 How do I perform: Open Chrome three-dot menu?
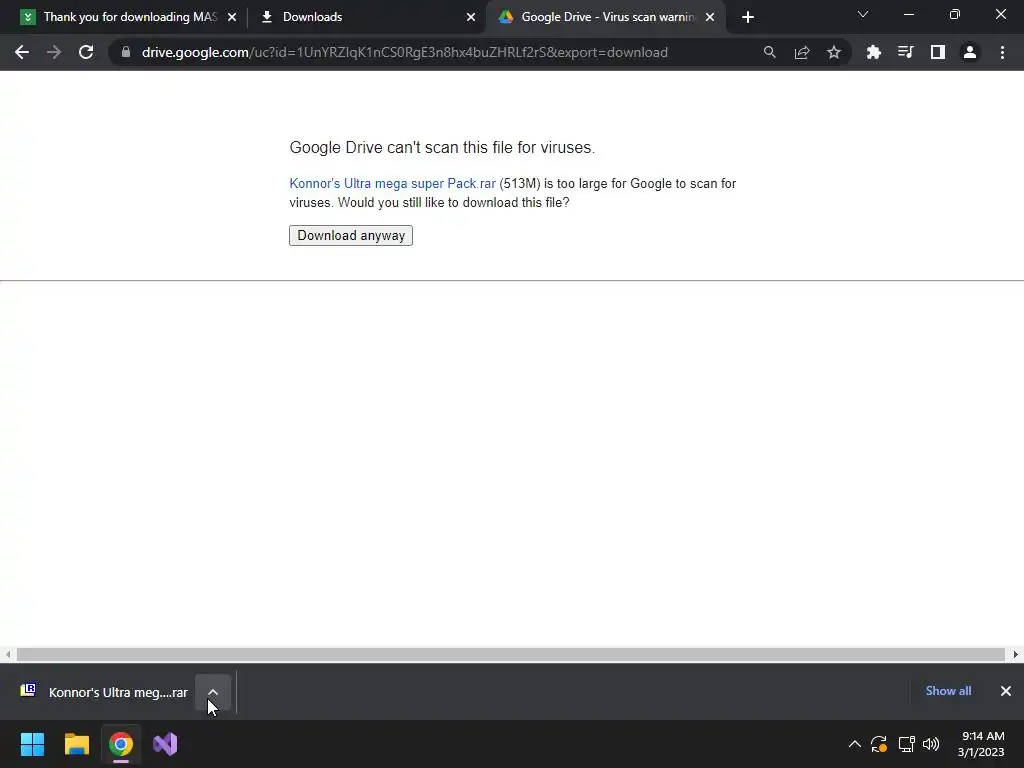coord(1002,52)
